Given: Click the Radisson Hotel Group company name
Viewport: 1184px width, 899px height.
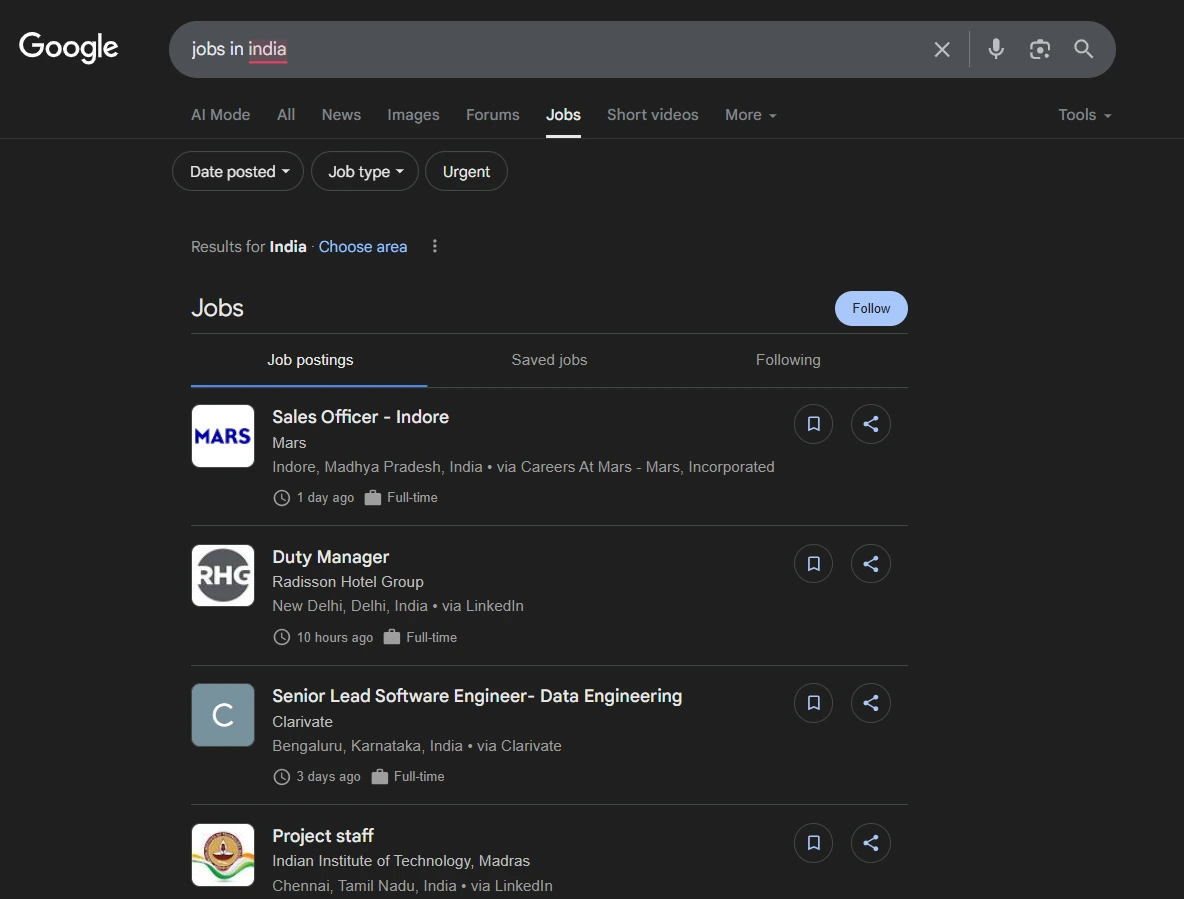Looking at the screenshot, I should click(x=347, y=582).
